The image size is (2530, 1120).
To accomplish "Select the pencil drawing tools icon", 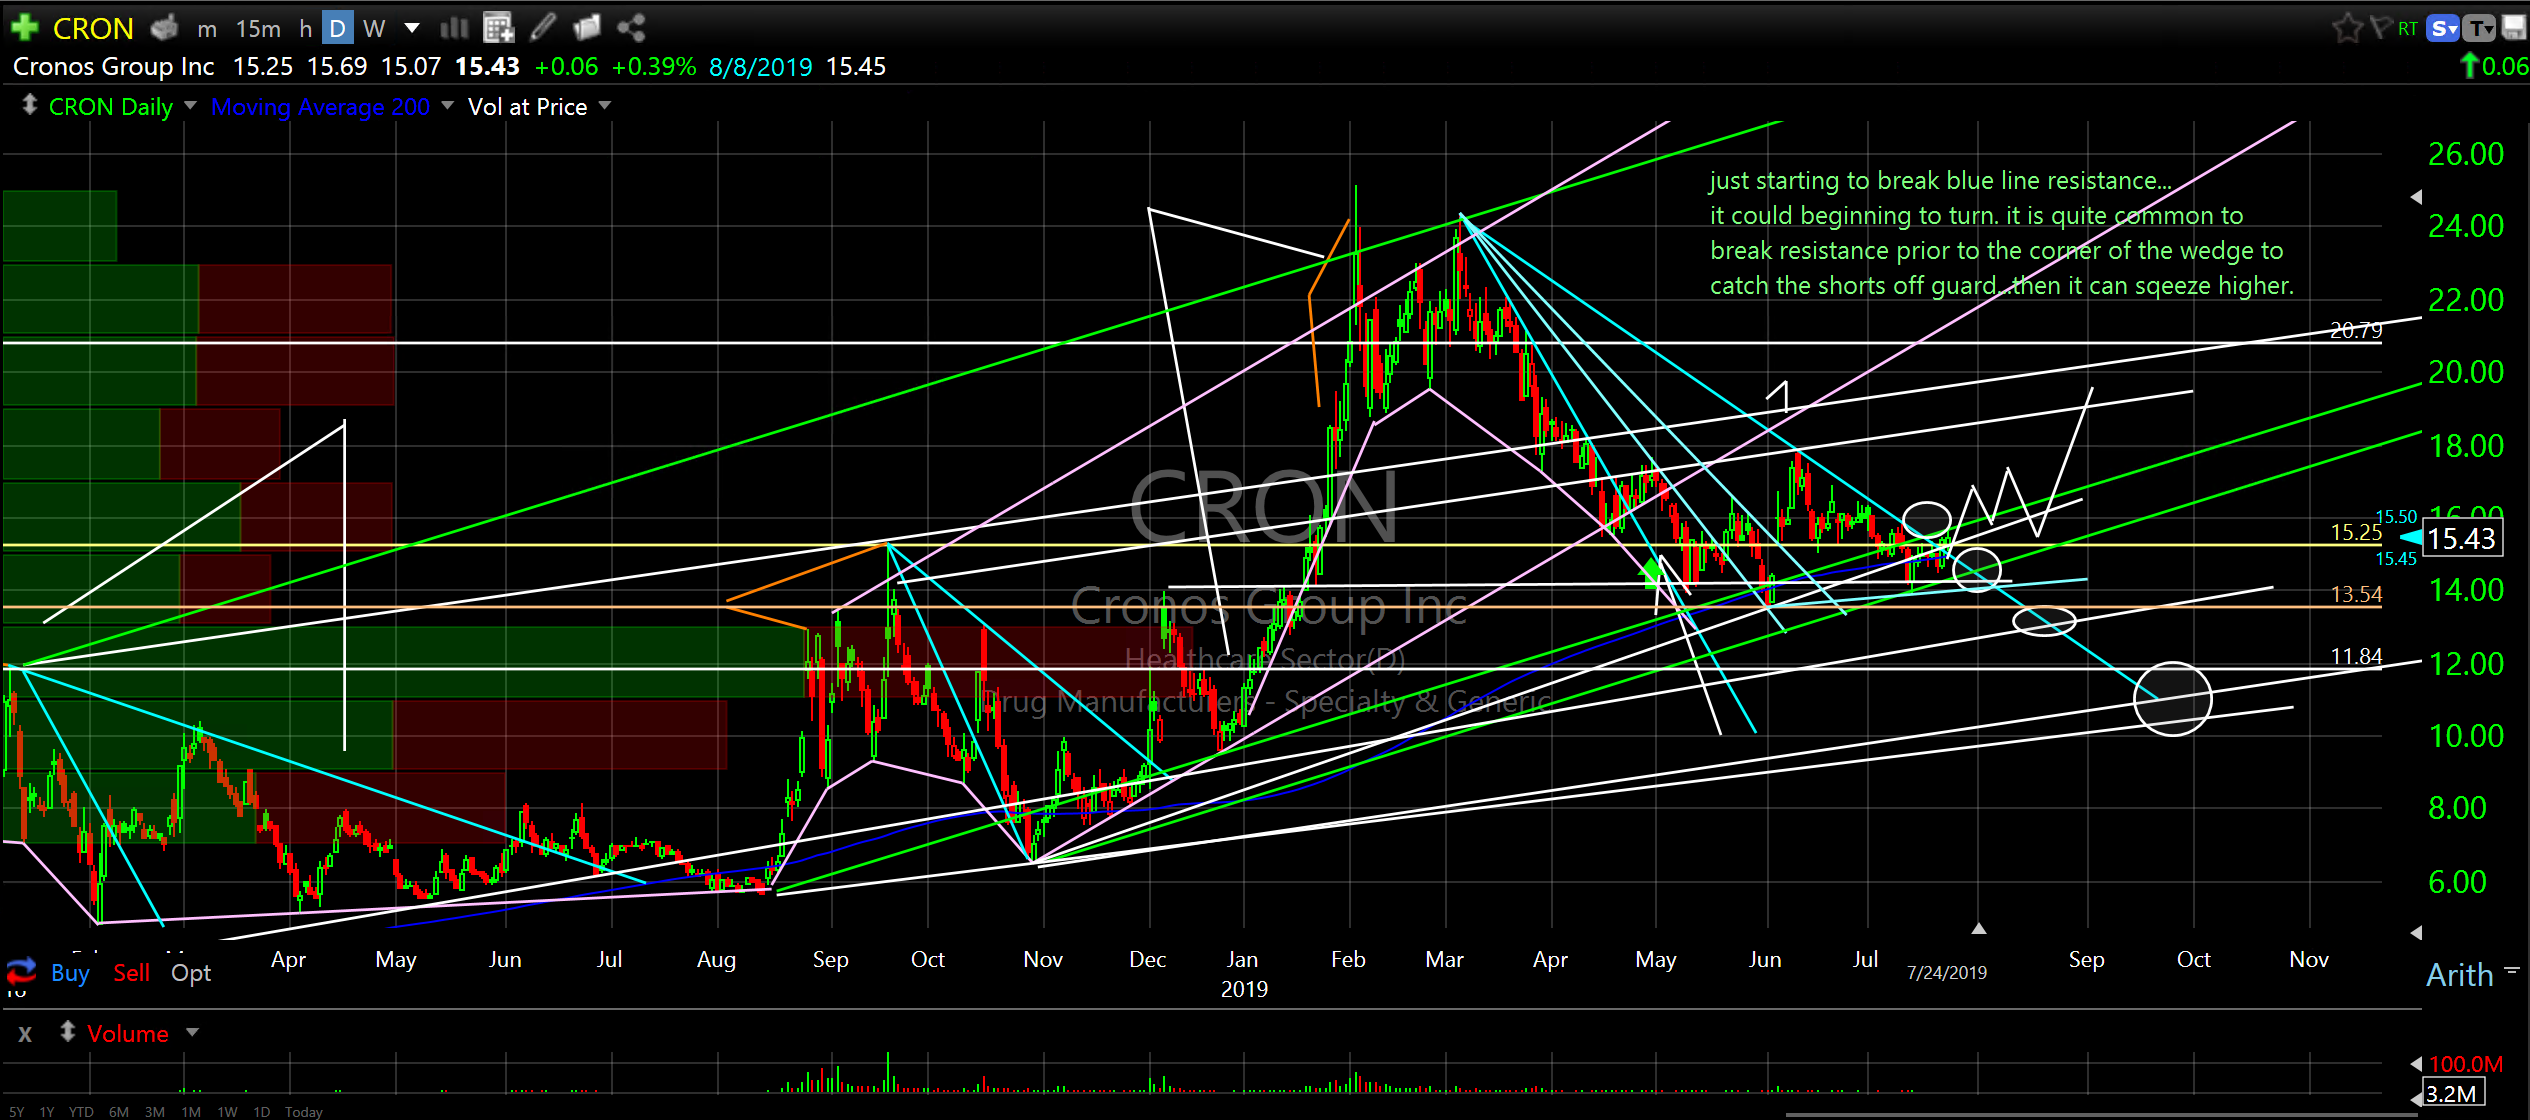I will [543, 27].
